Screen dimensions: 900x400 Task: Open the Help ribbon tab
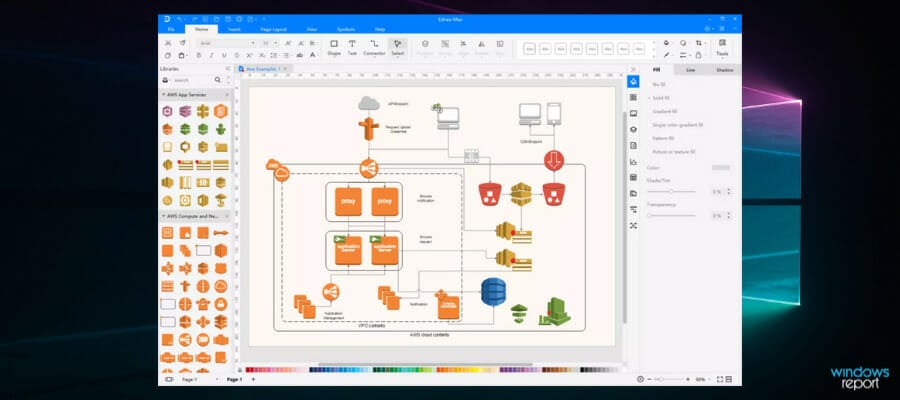click(x=380, y=29)
